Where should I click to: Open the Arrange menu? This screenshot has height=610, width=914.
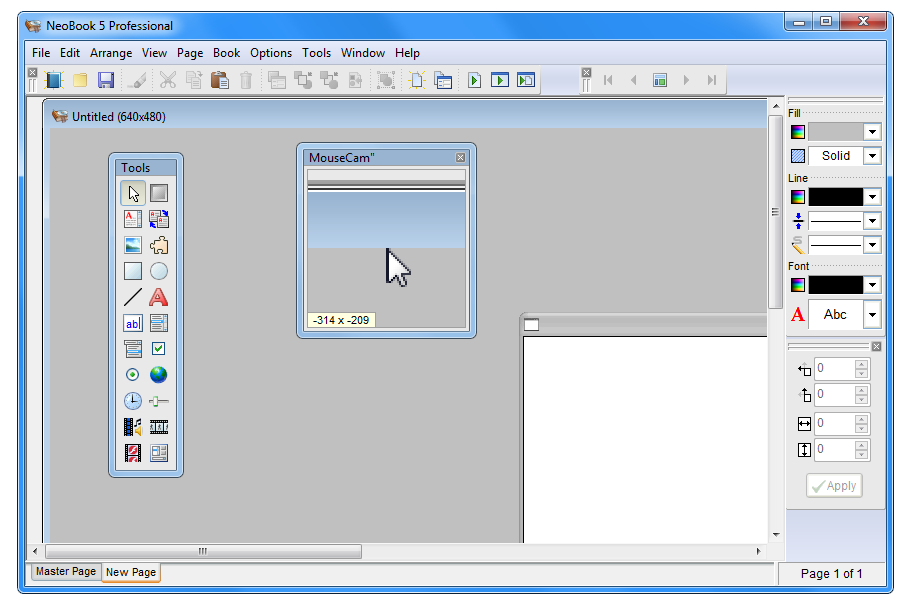click(111, 53)
